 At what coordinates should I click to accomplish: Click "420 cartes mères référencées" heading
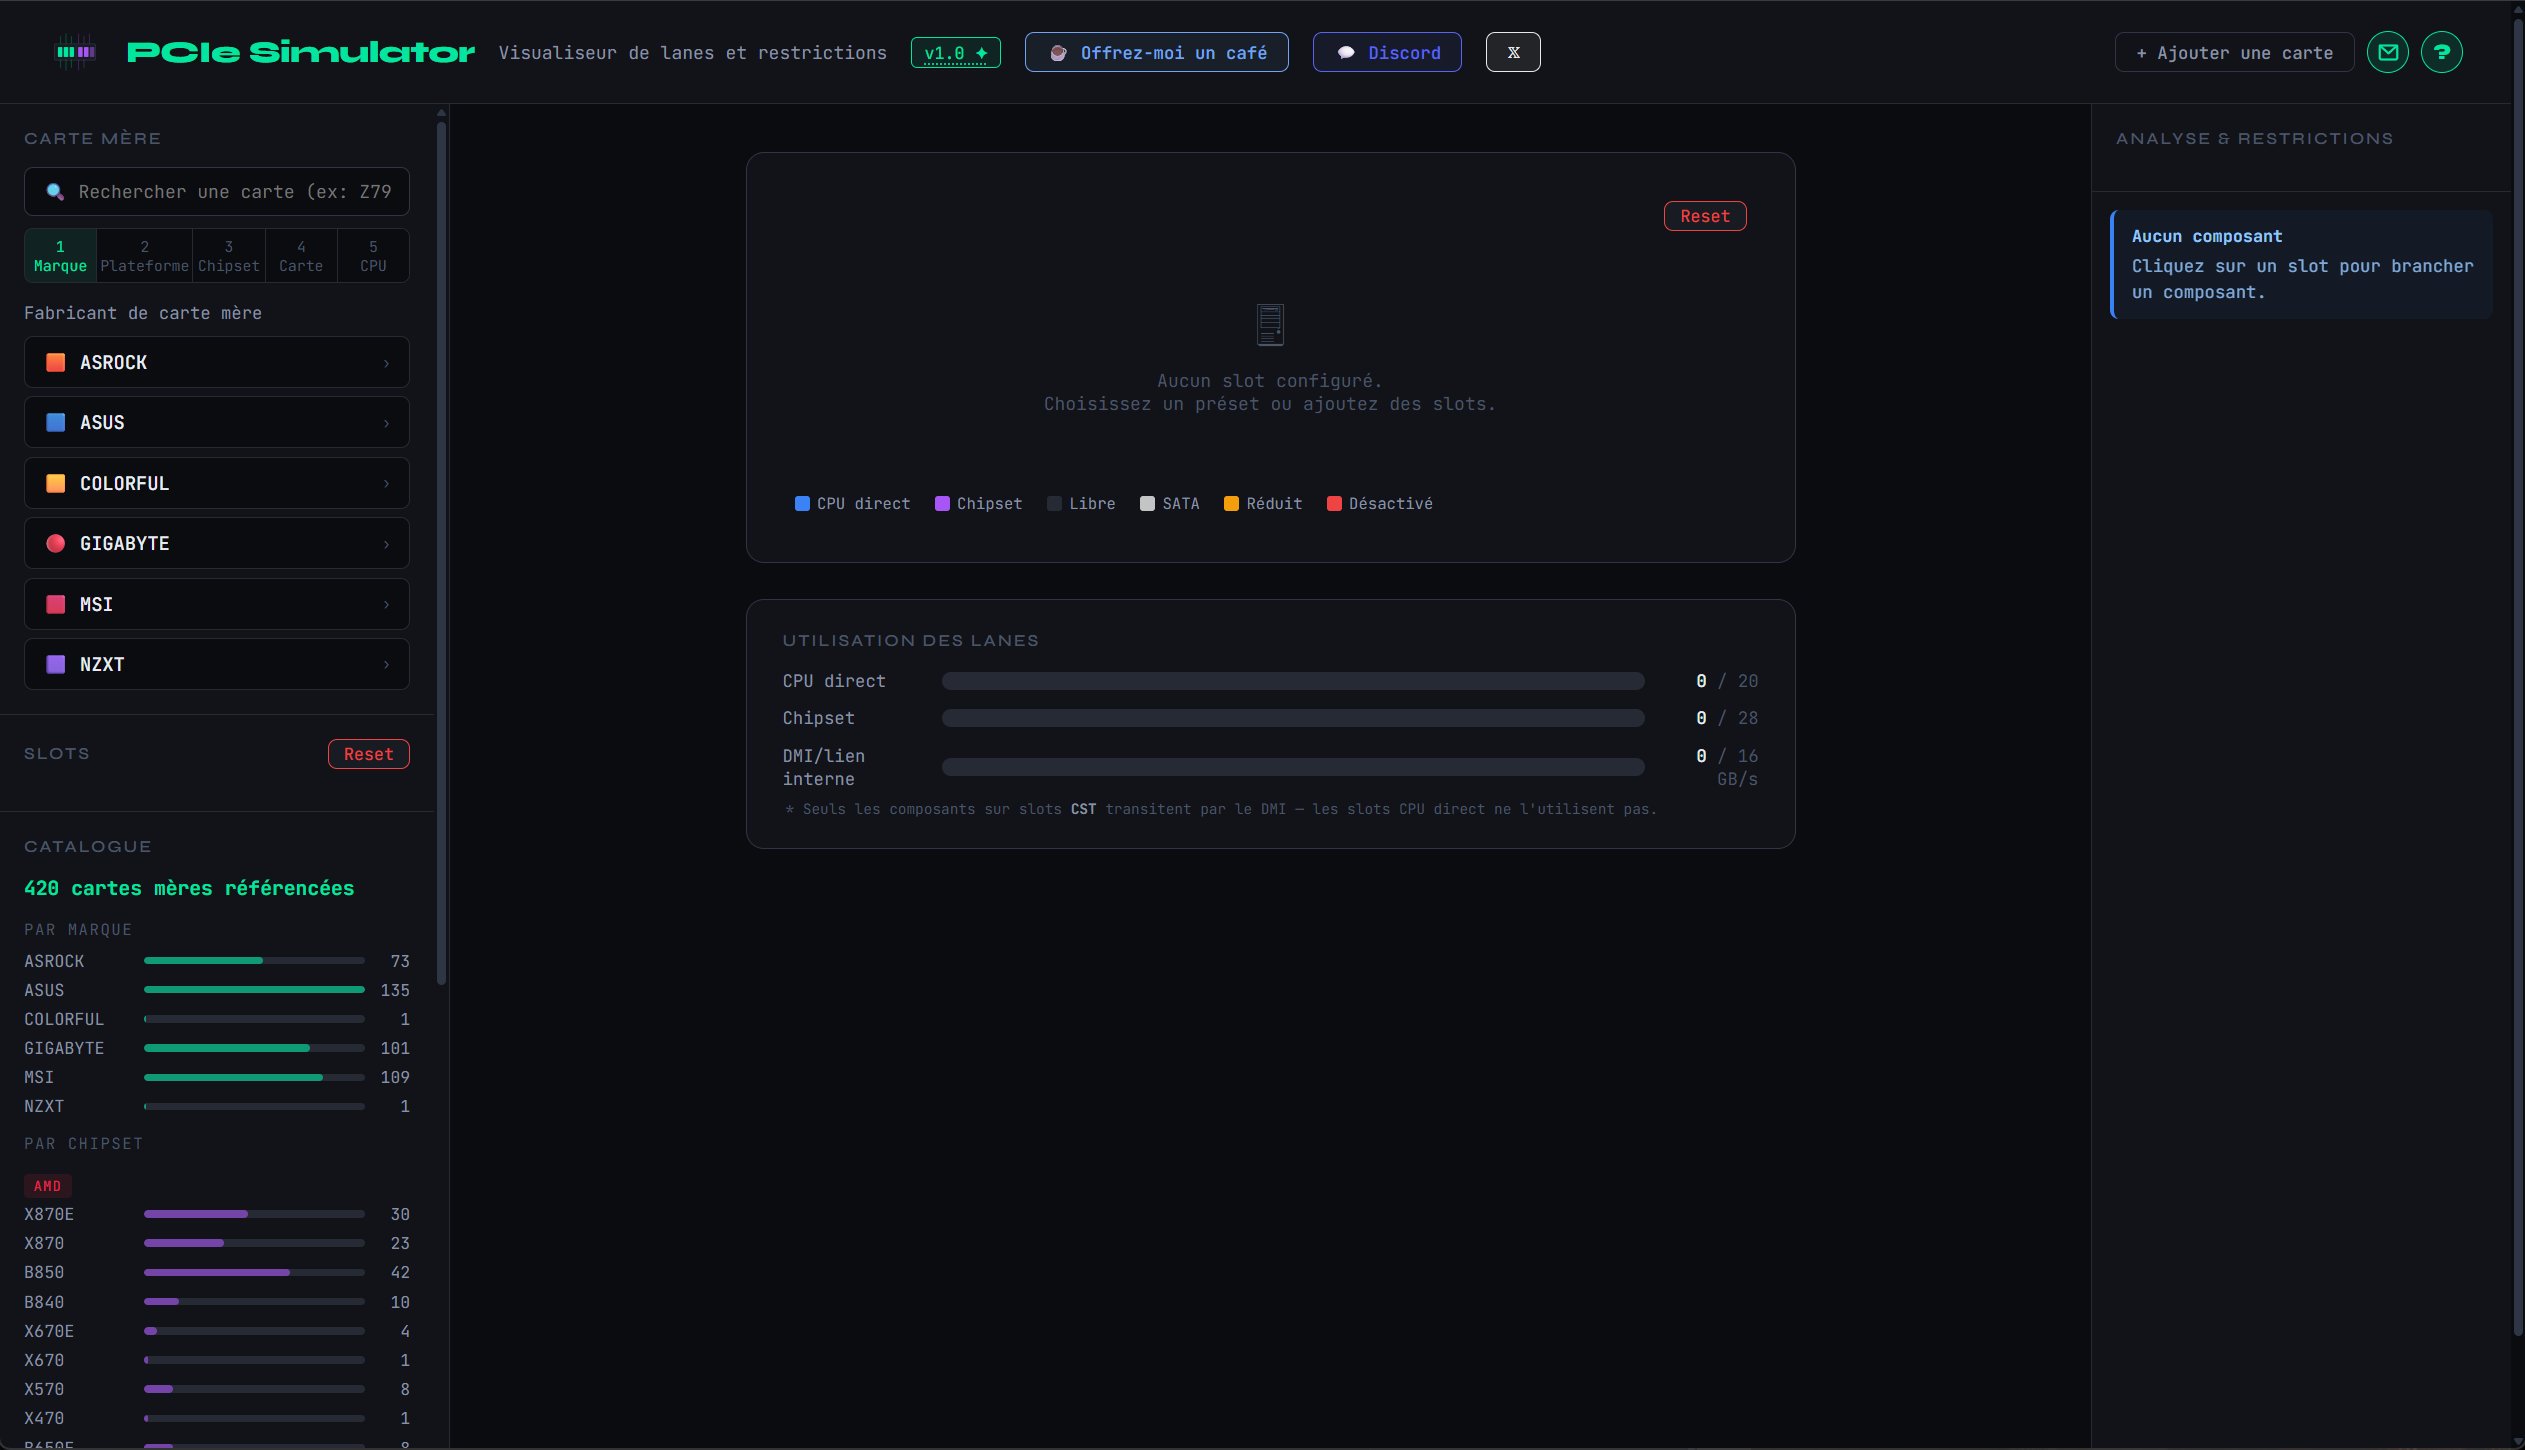[x=189, y=888]
